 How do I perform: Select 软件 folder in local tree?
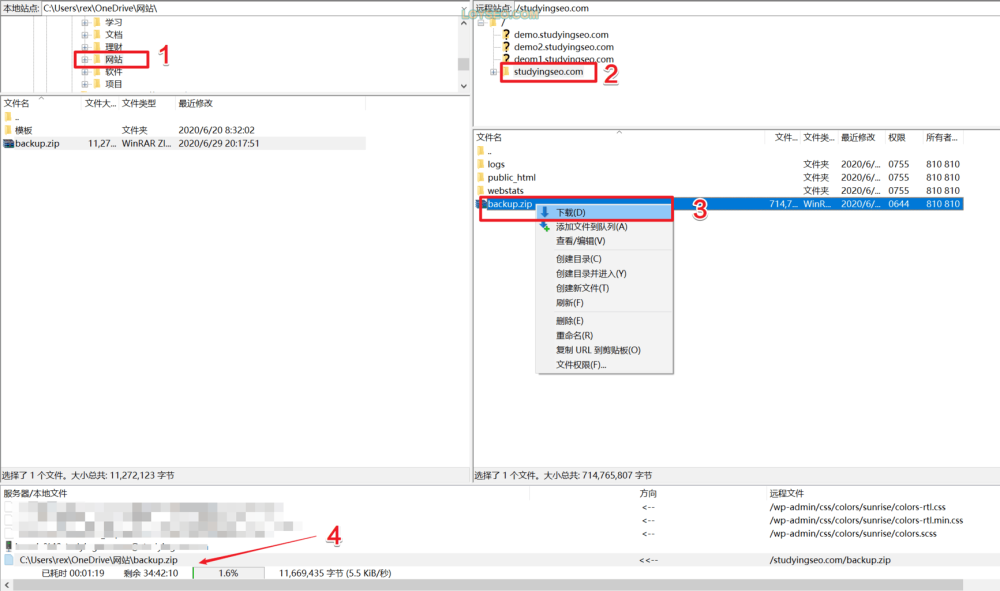pyautogui.click(x=114, y=72)
